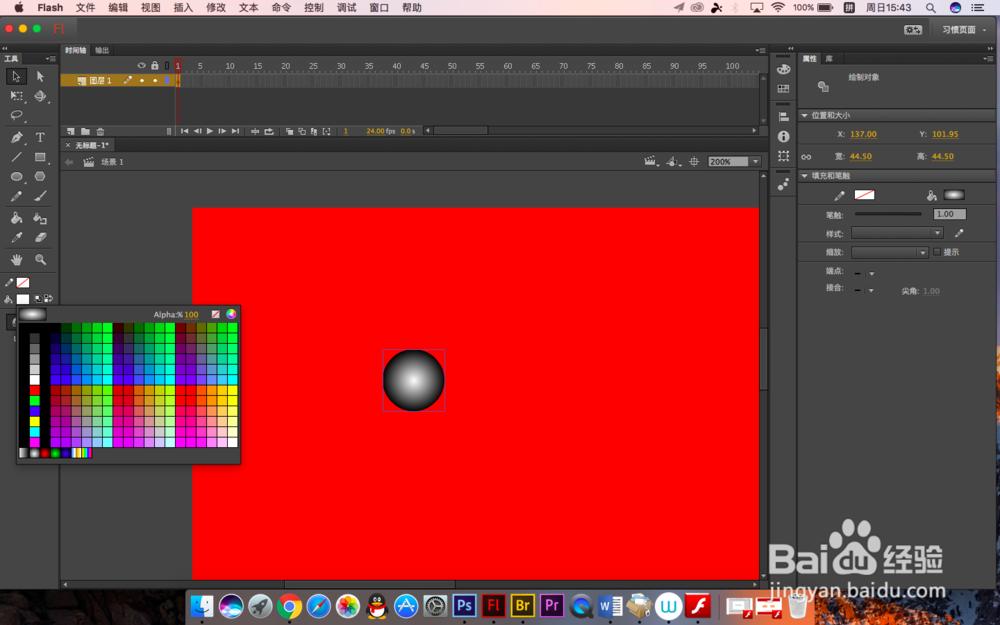1000x625 pixels.
Task: Open the Edit Scene clapperboard icon
Action: pyautogui.click(x=651, y=162)
